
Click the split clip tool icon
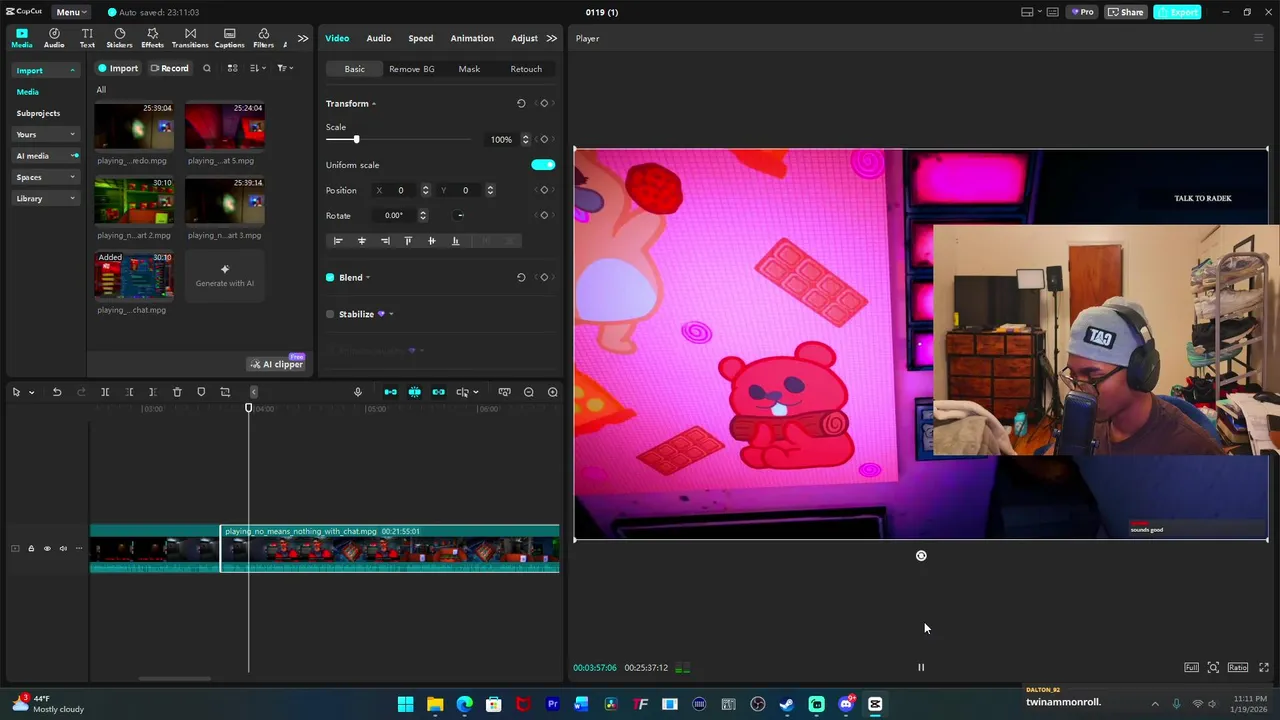[x=105, y=392]
